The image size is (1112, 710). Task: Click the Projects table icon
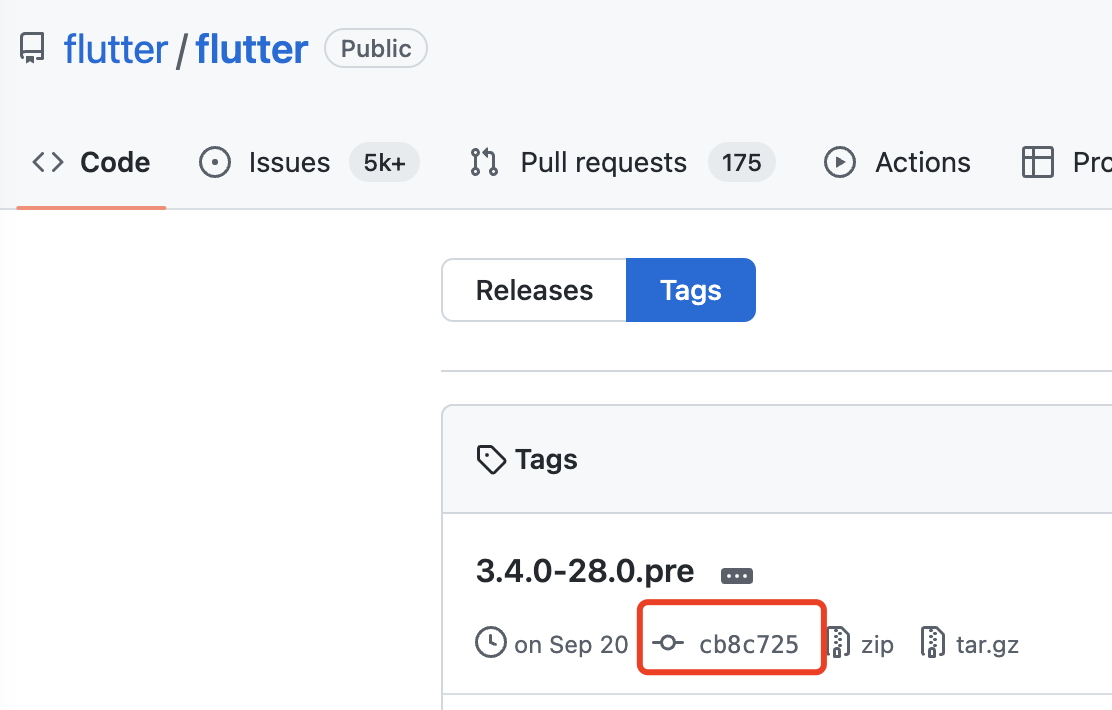(1037, 162)
